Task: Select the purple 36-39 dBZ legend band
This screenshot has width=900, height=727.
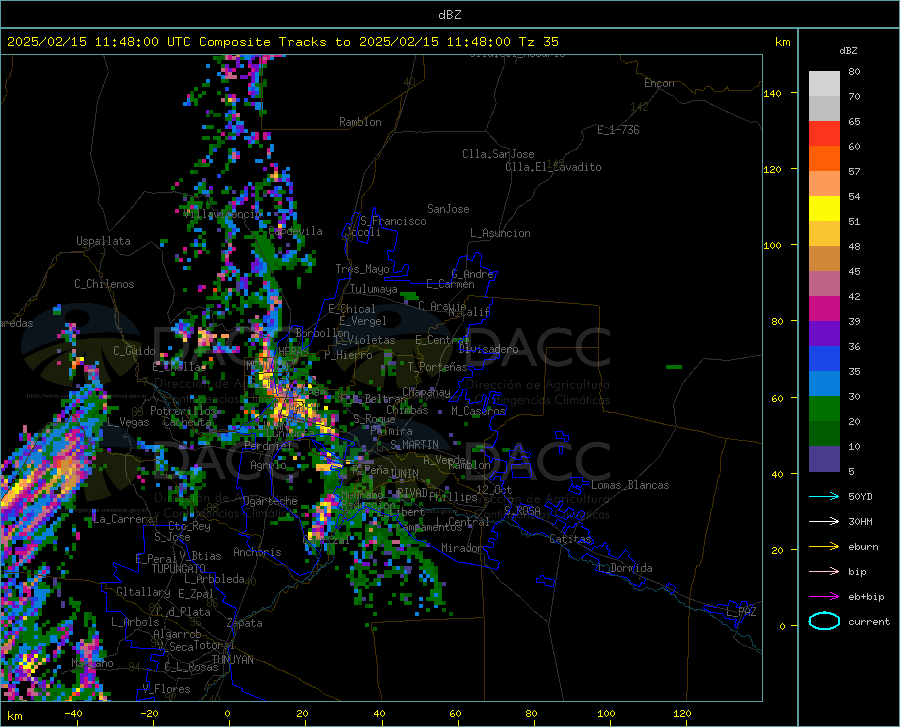Action: [x=824, y=334]
